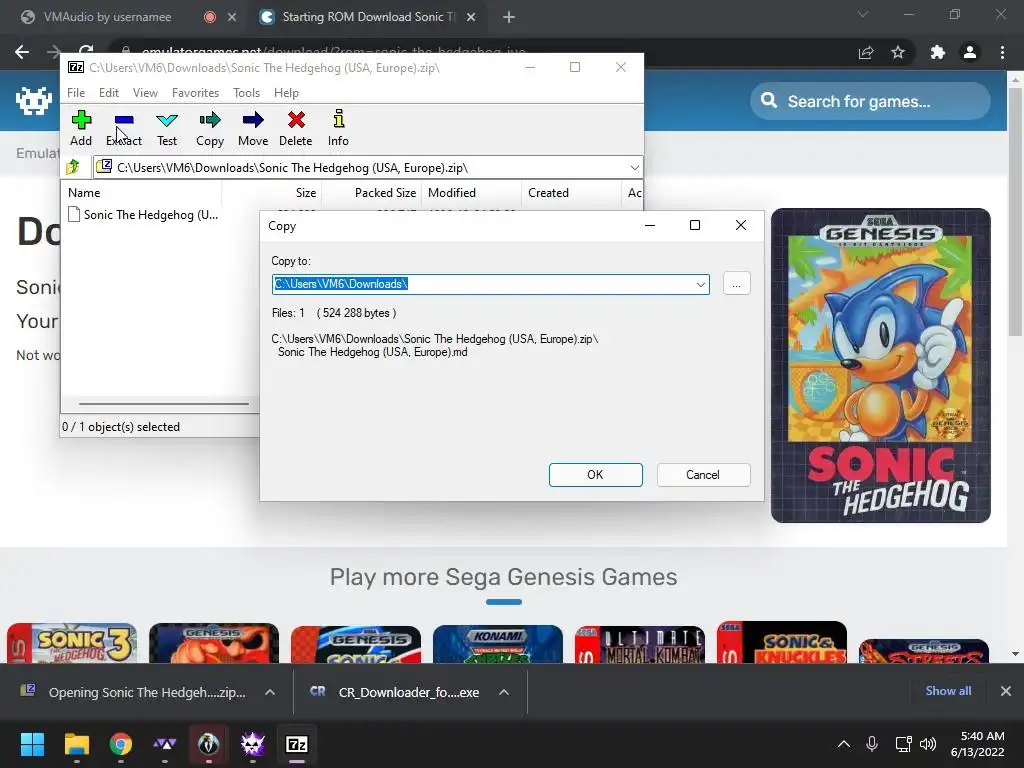Select Sonic The Hedgehog file in list
This screenshot has height=768, width=1024.
tap(144, 215)
